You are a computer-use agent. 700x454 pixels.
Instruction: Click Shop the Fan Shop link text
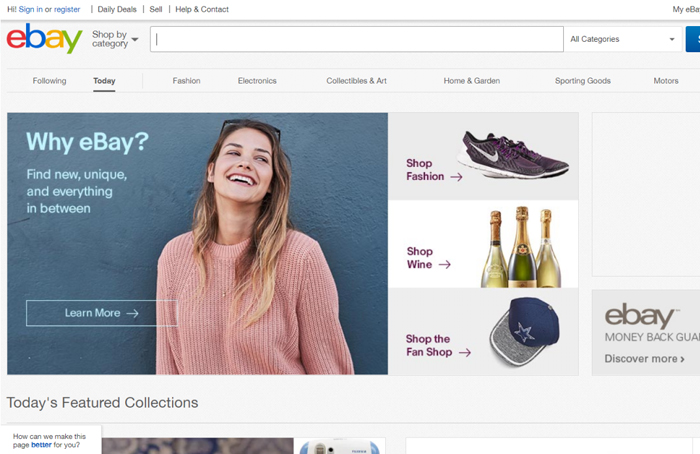tap(429, 346)
